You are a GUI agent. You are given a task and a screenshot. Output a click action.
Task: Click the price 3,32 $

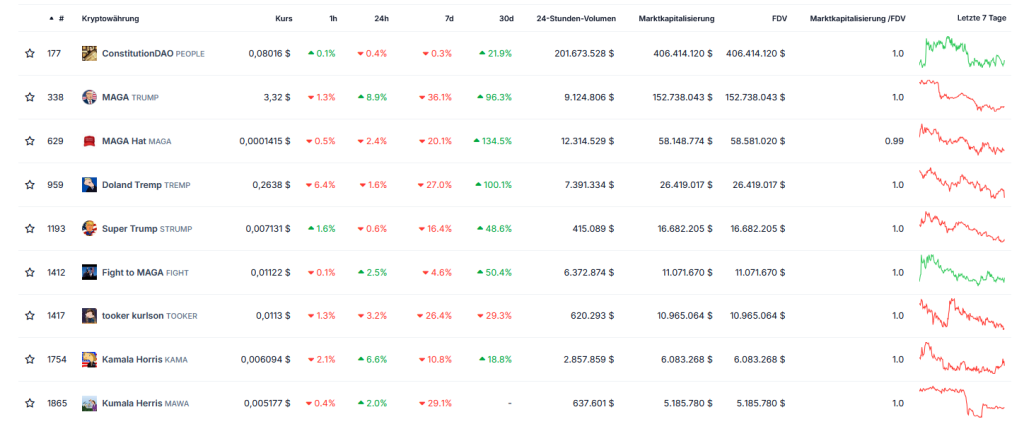(277, 97)
